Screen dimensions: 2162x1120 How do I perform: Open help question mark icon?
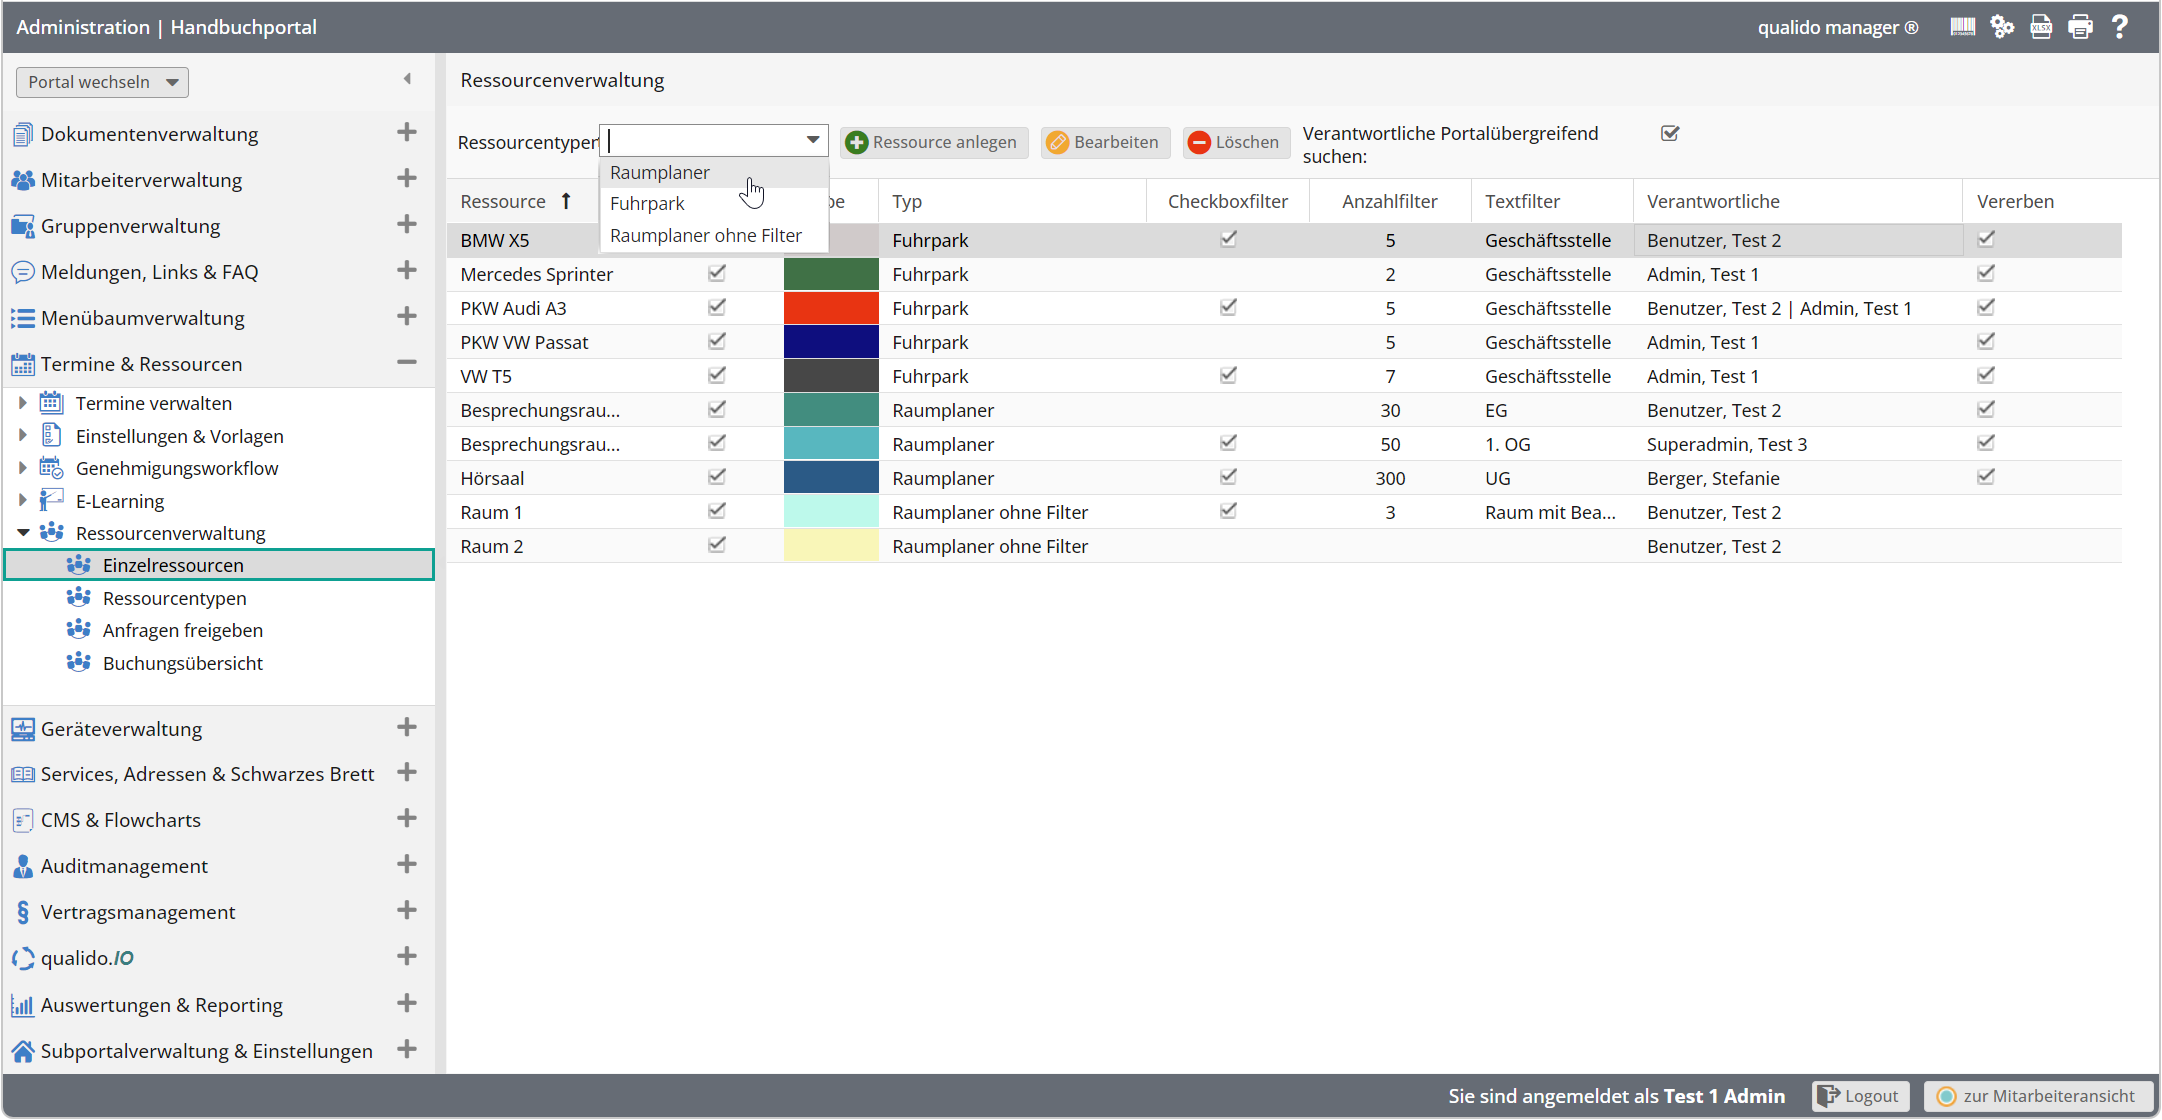(2119, 27)
